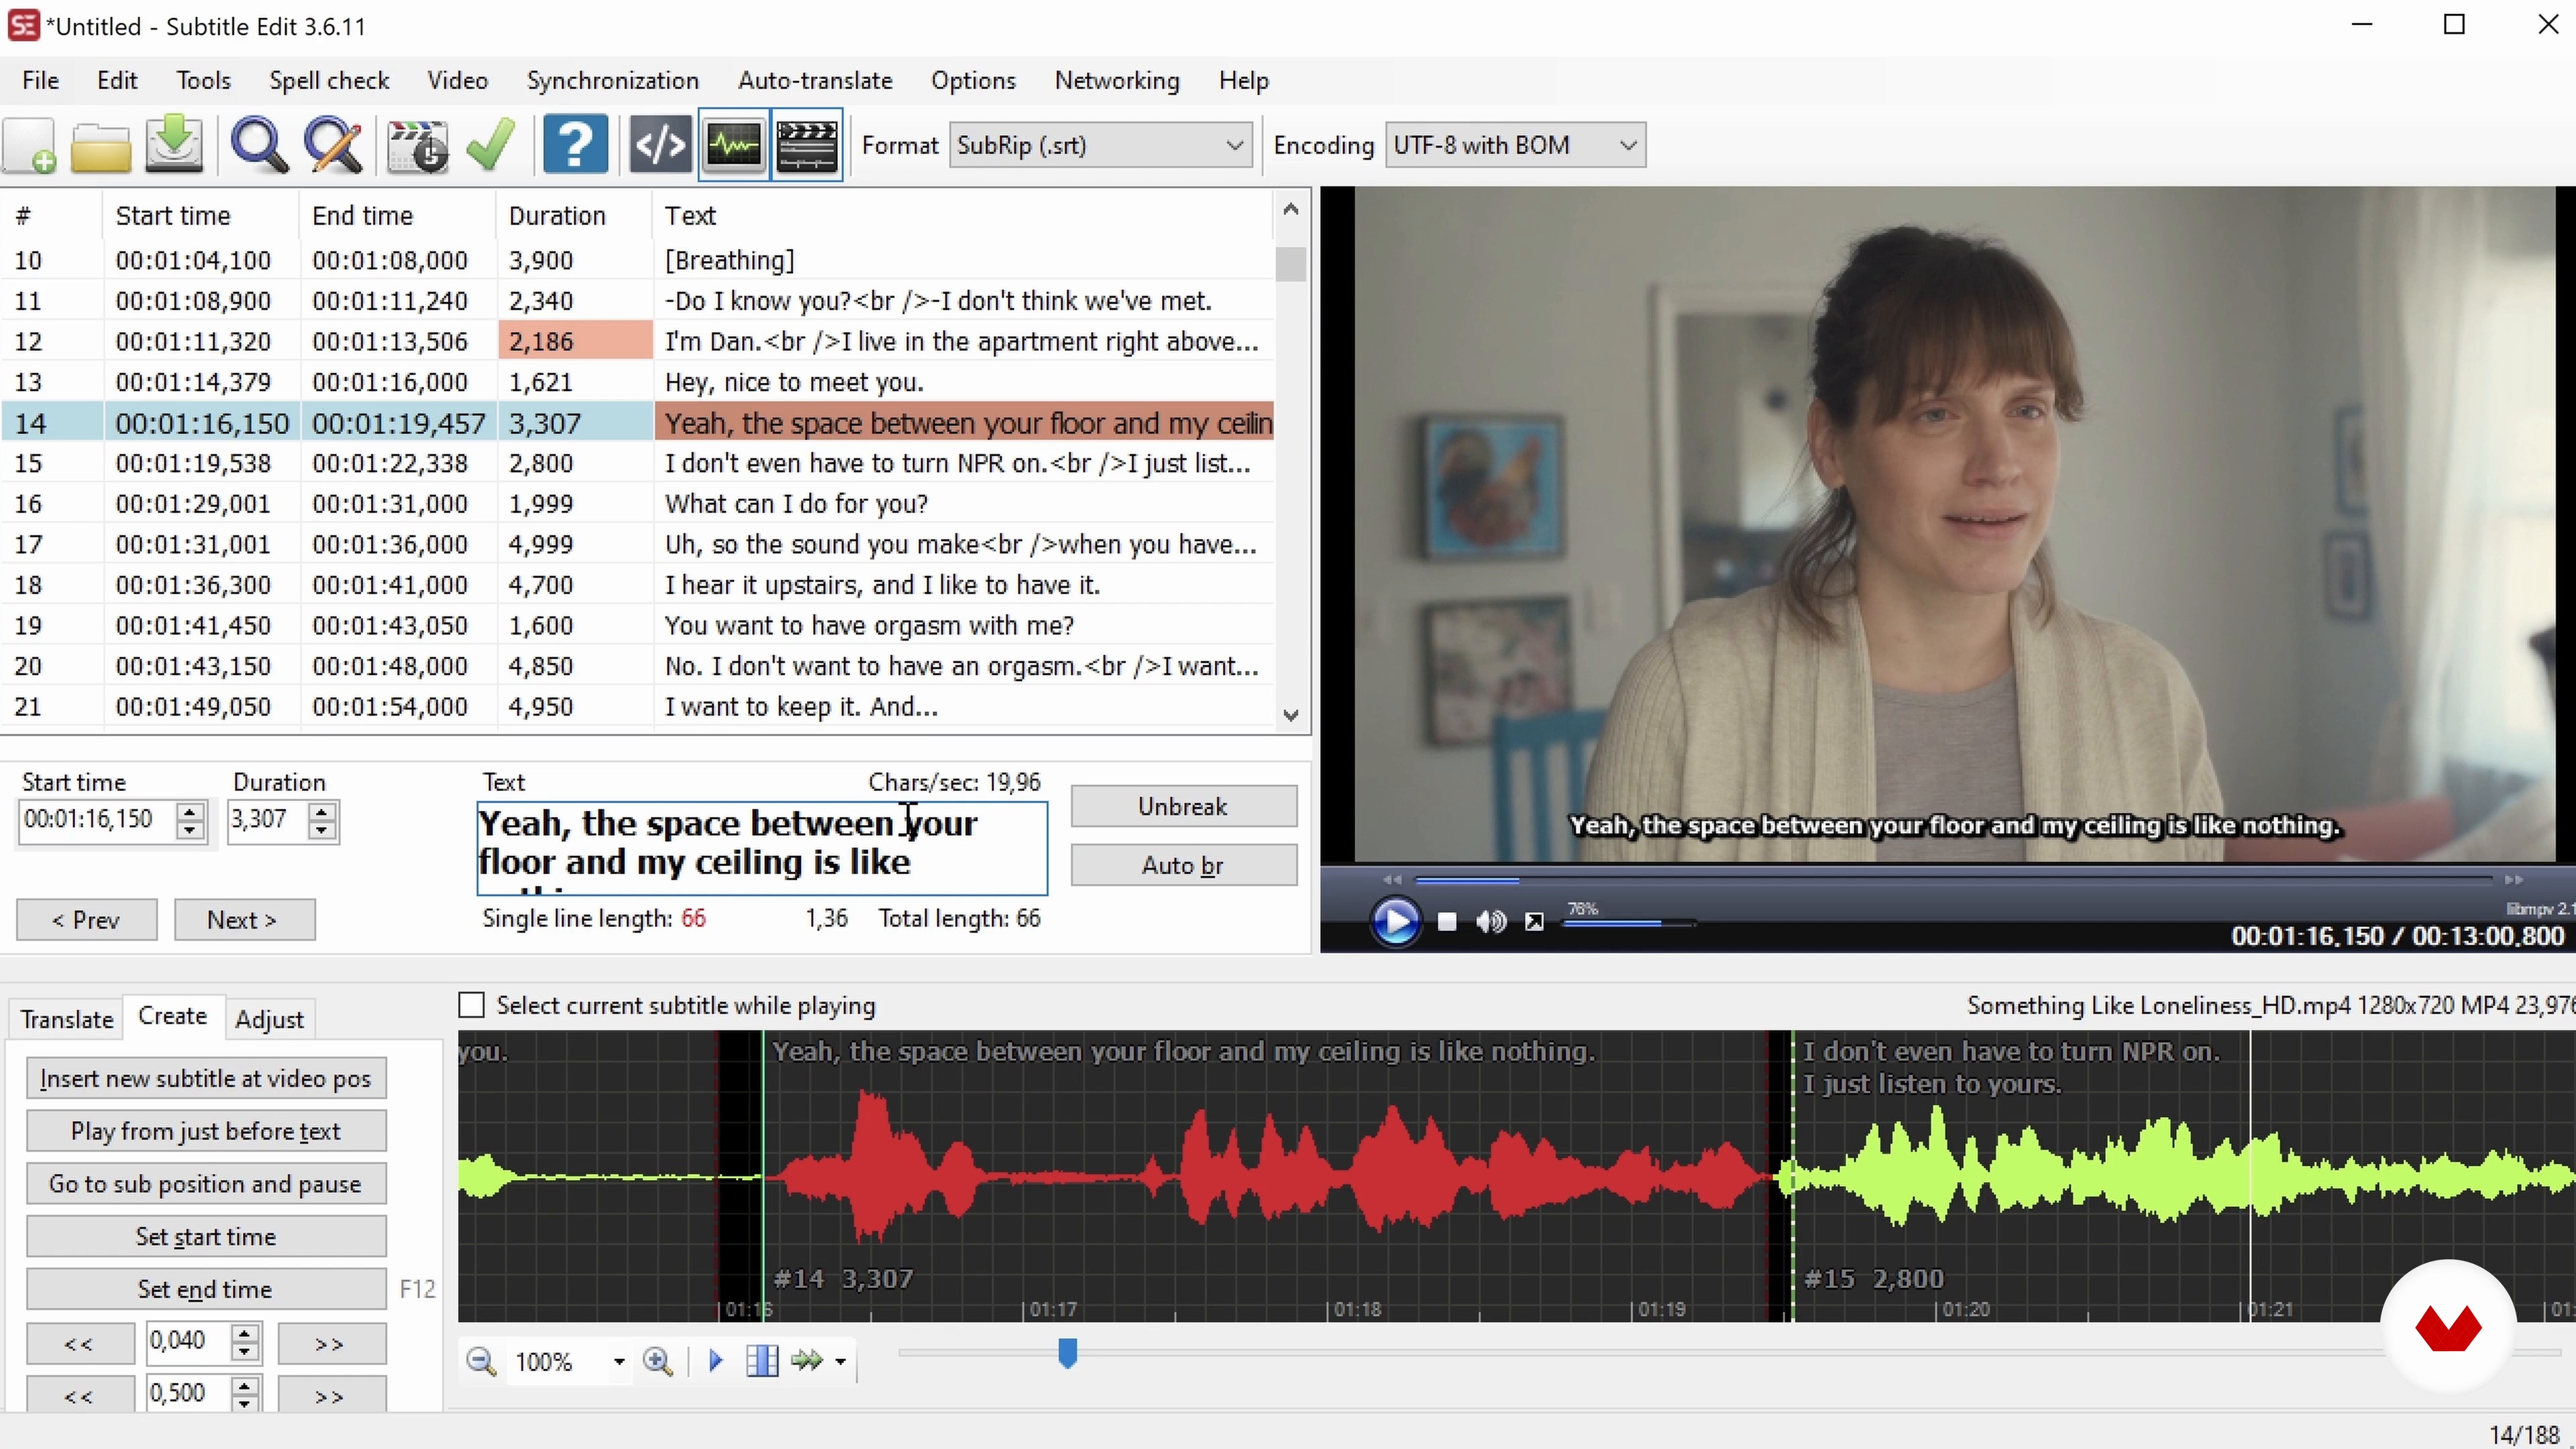
Task: Enable Select current subtitle while playing
Action: tap(471, 1005)
